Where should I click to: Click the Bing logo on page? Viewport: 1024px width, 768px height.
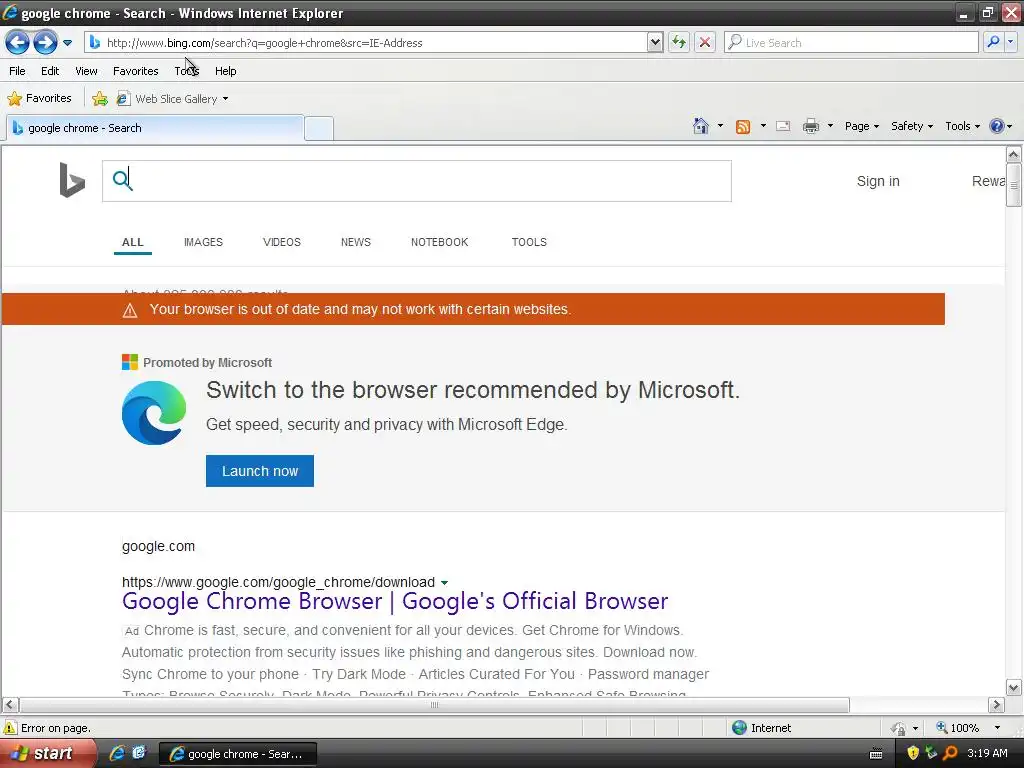(72, 180)
